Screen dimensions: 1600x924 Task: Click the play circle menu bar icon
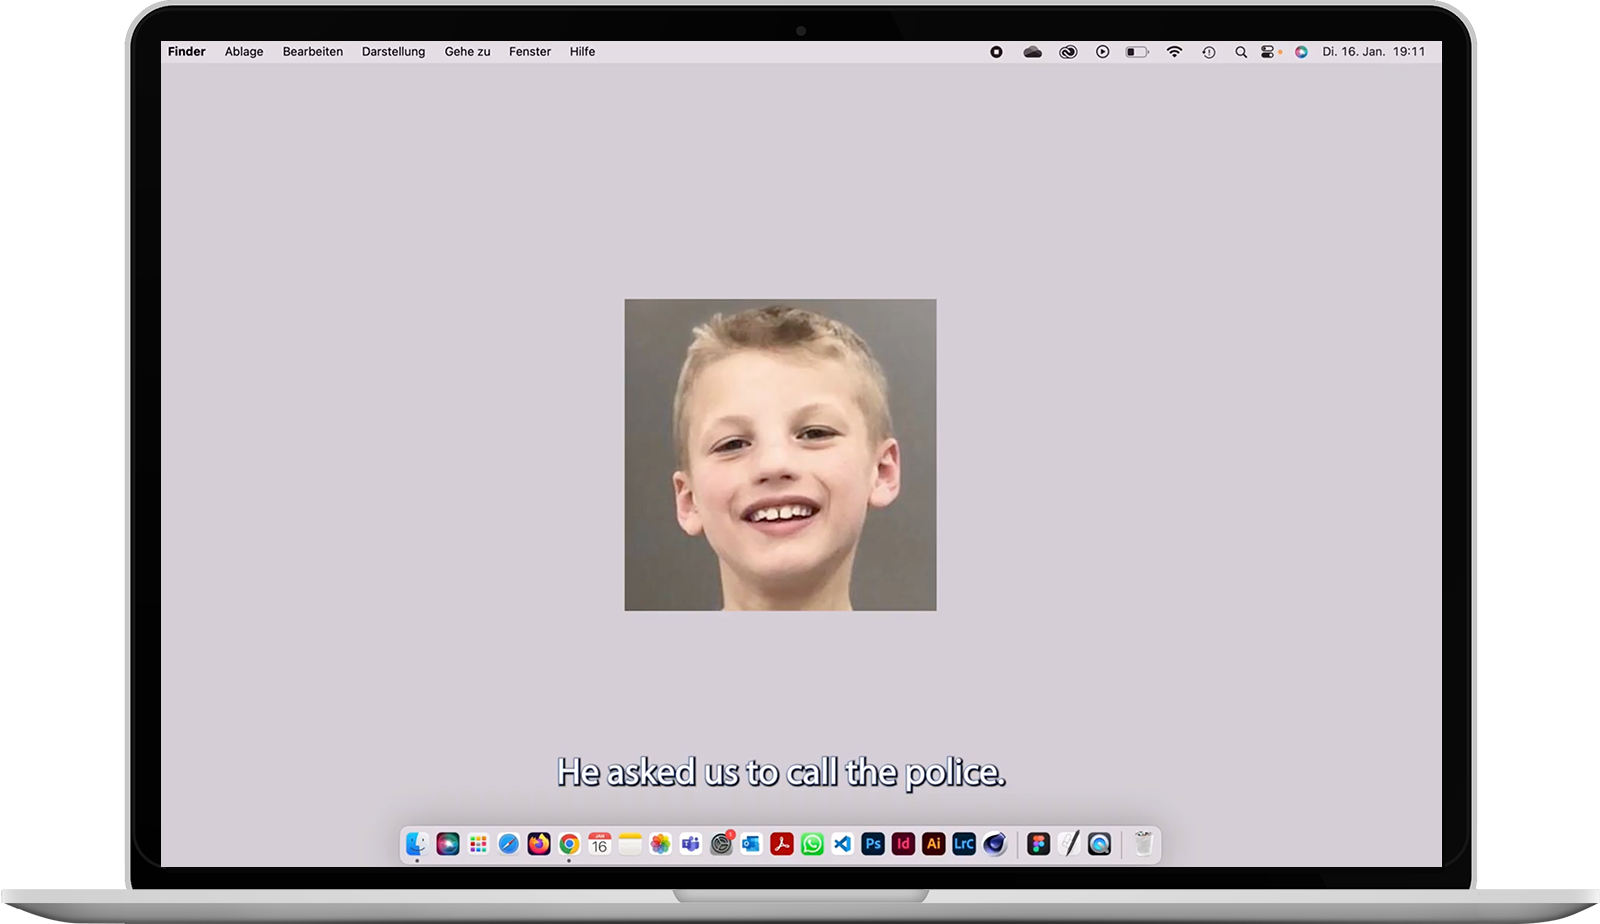[1102, 52]
